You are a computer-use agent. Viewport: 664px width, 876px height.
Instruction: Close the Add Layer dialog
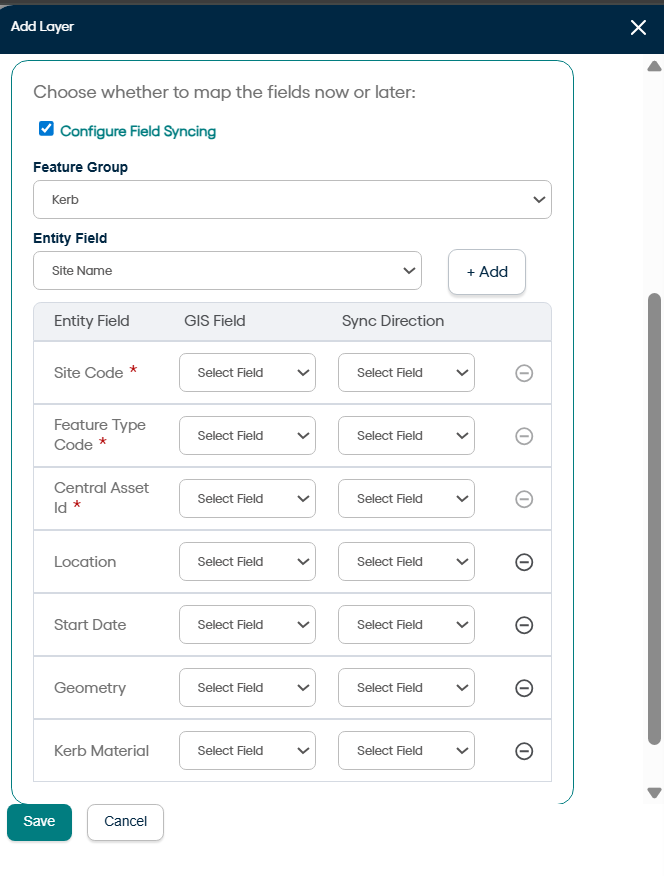[638, 27]
